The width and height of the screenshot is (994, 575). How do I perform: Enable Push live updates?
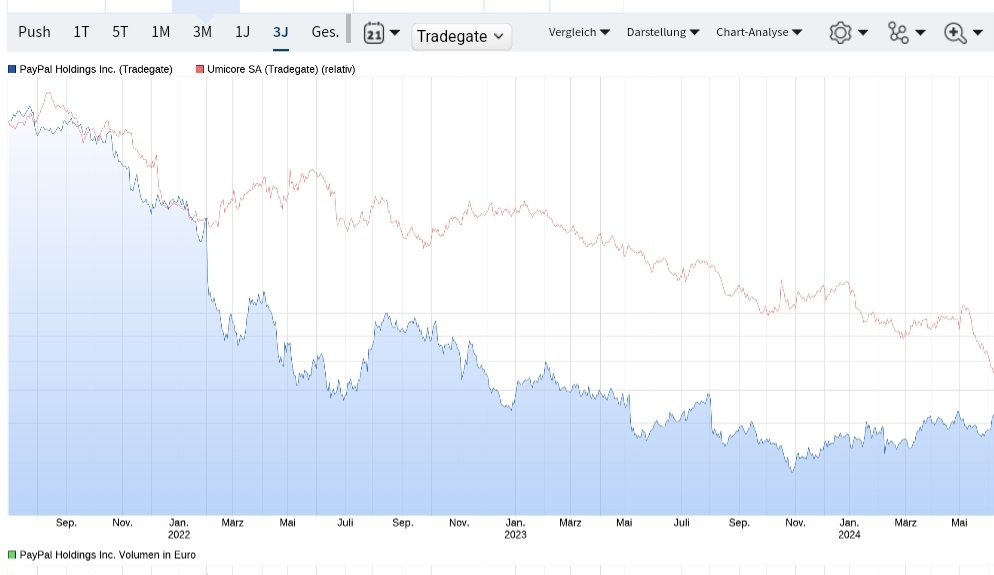pyautogui.click(x=34, y=32)
